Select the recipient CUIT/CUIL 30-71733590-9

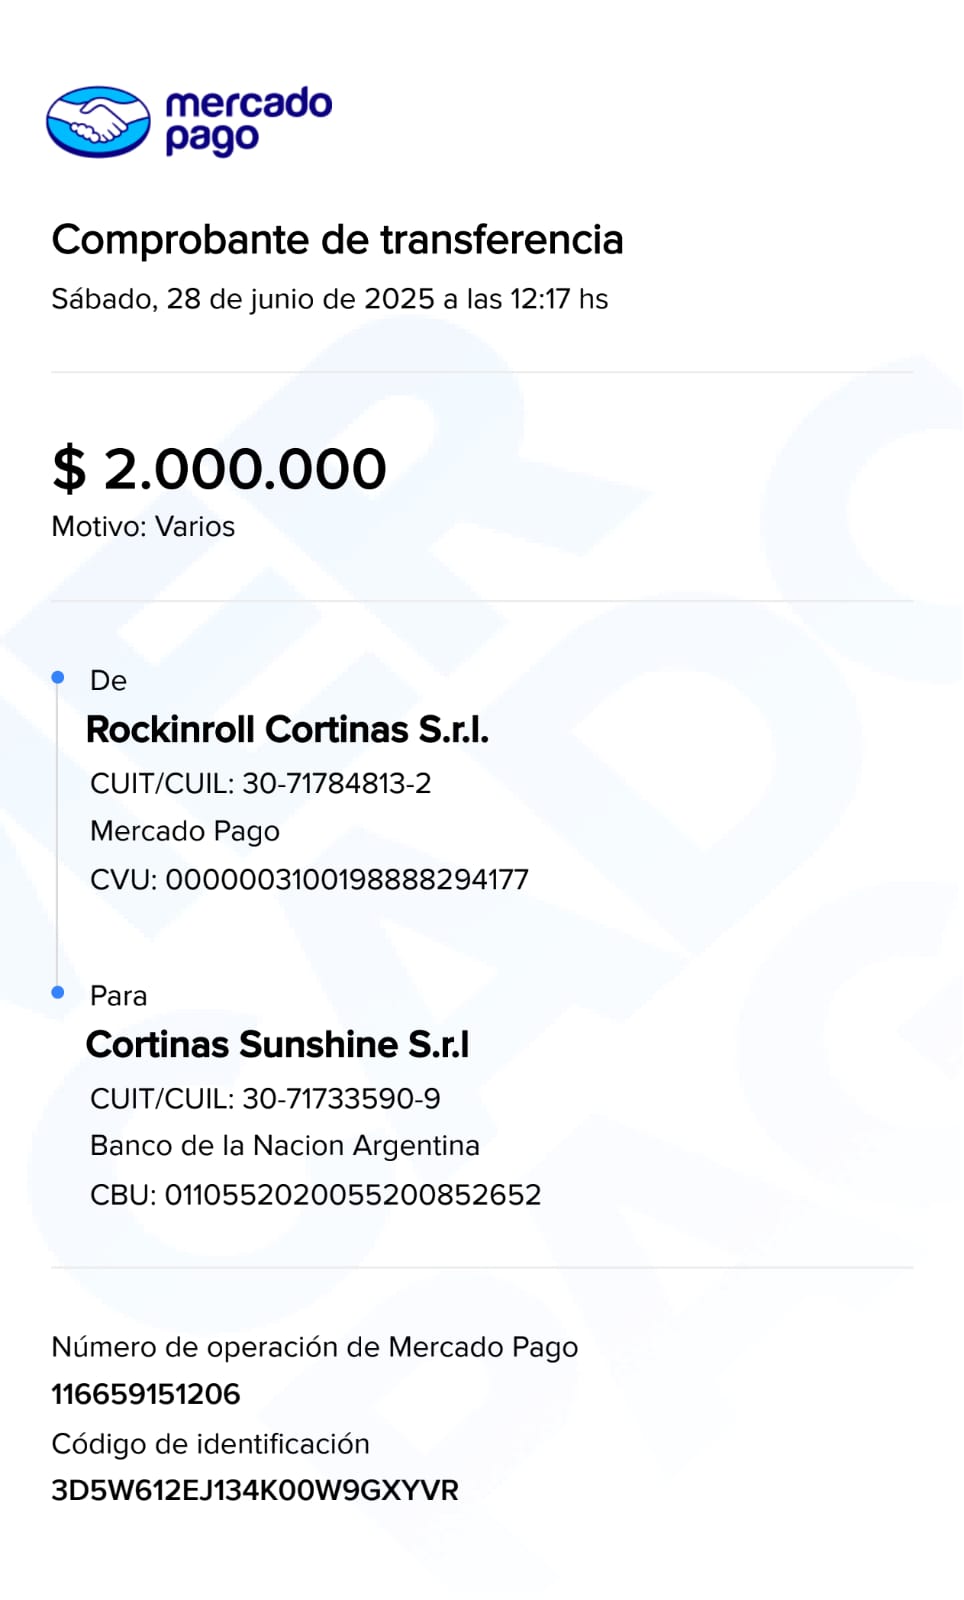(x=340, y=1099)
